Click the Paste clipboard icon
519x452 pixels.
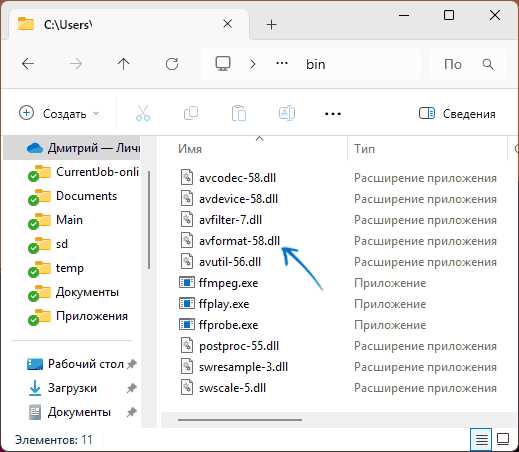239,113
